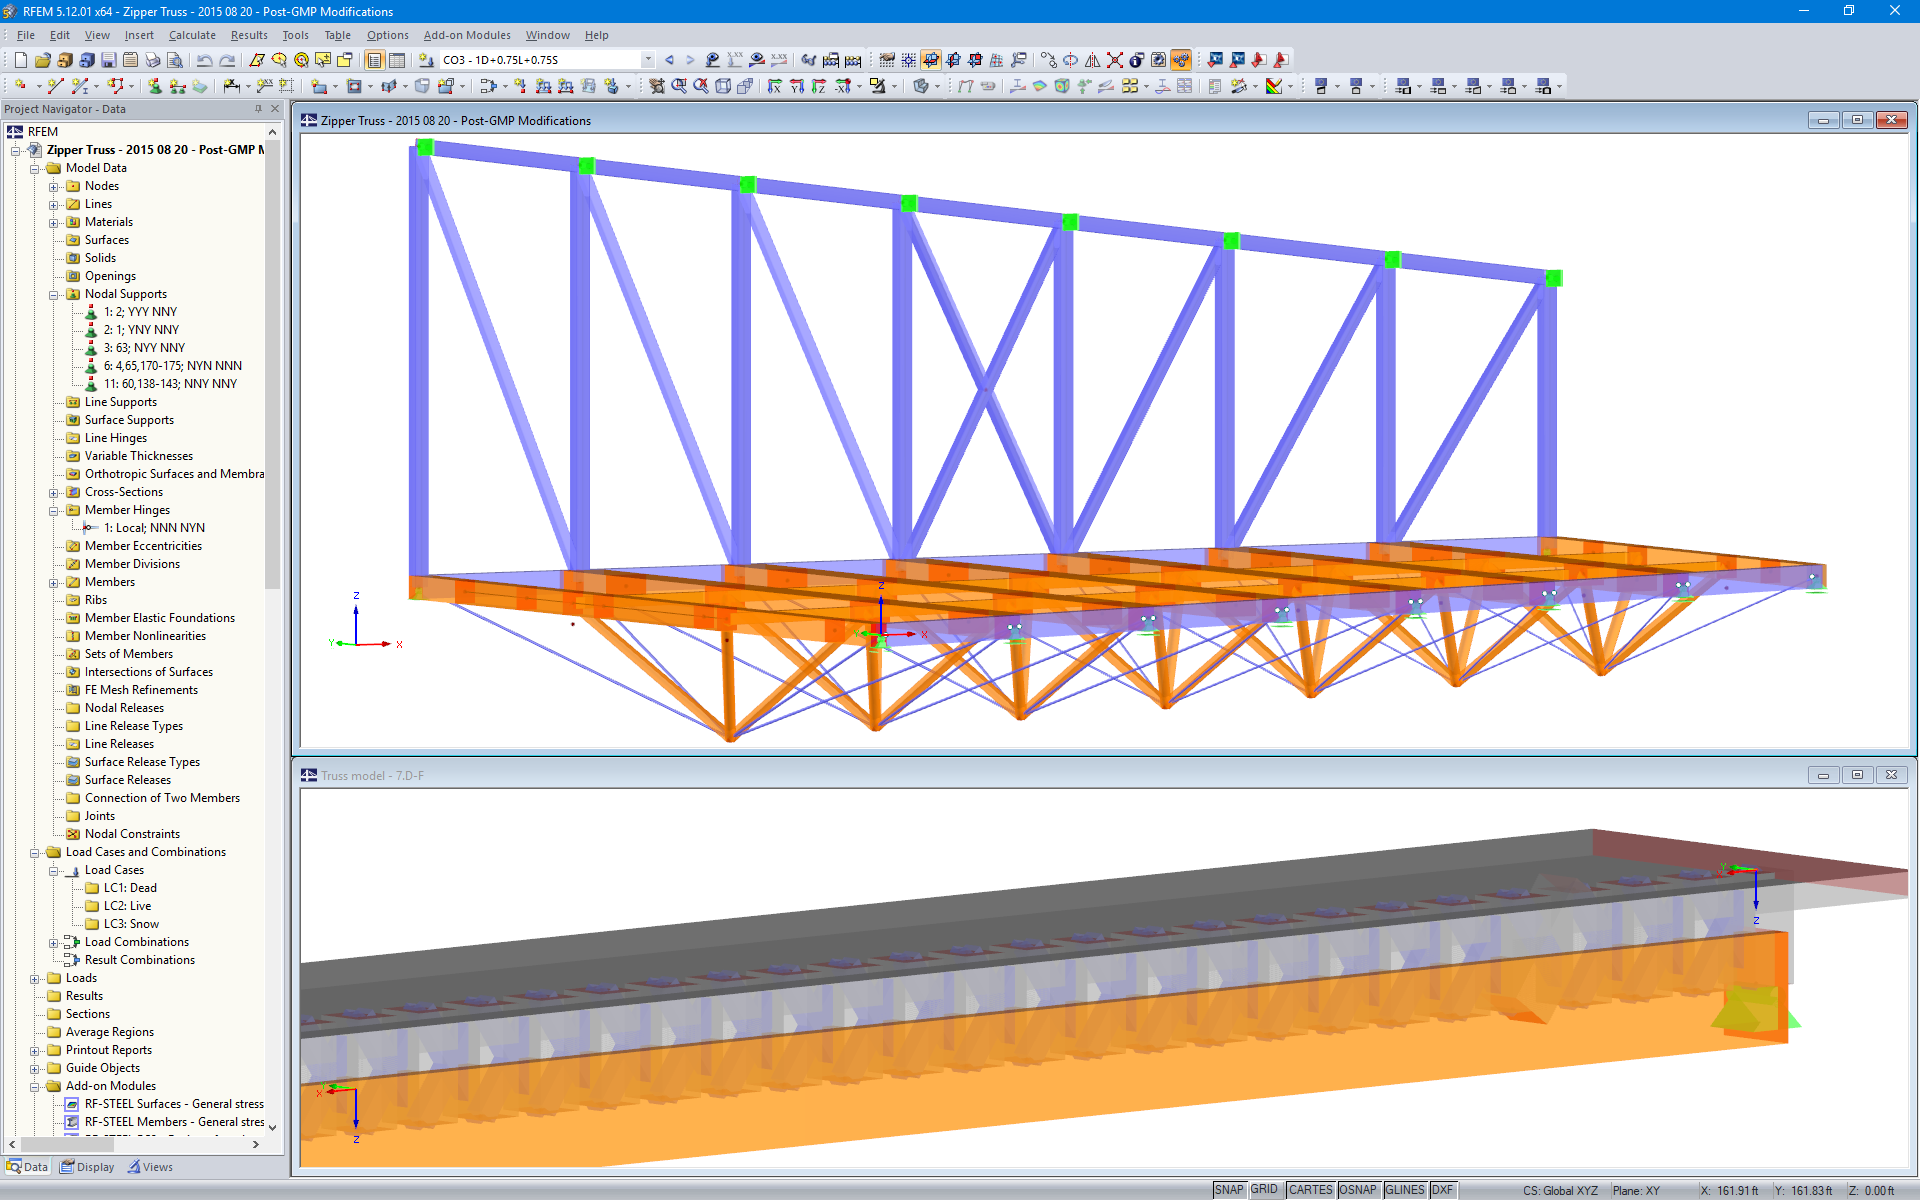The height and width of the screenshot is (1200, 1920).
Task: Open the Add-on Modules menu
Action: [466, 35]
